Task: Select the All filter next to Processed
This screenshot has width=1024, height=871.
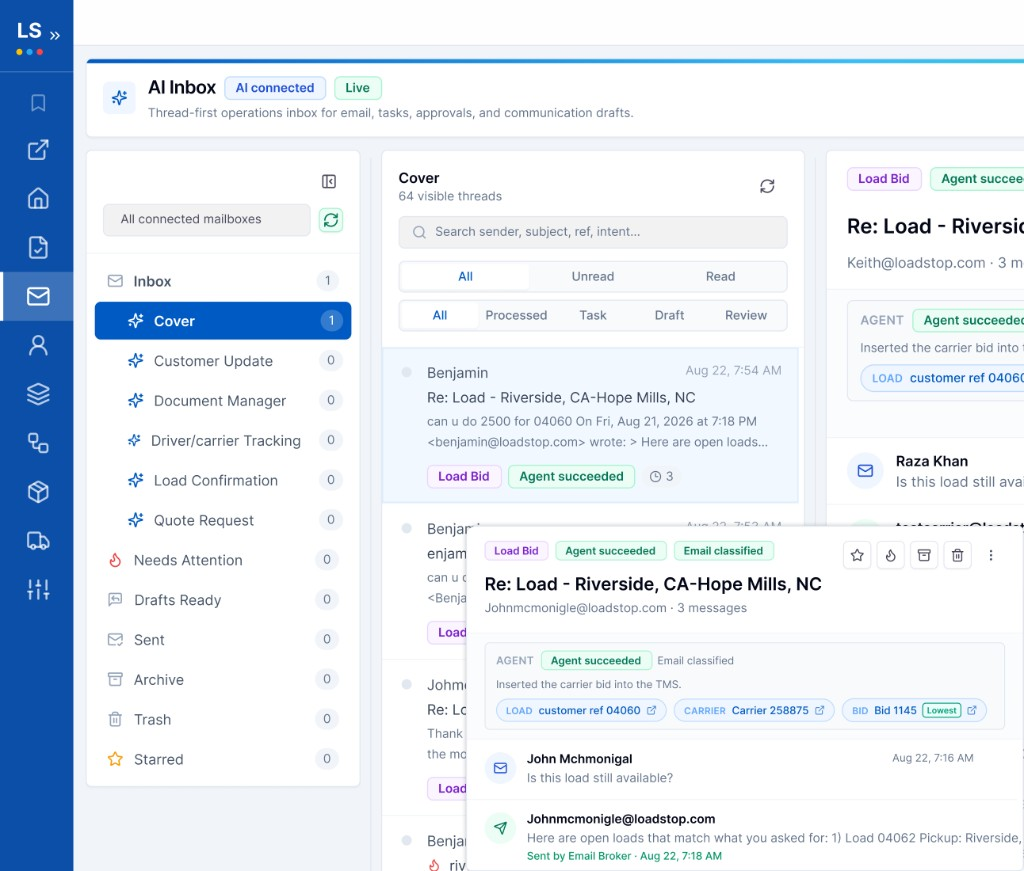Action: [440, 315]
